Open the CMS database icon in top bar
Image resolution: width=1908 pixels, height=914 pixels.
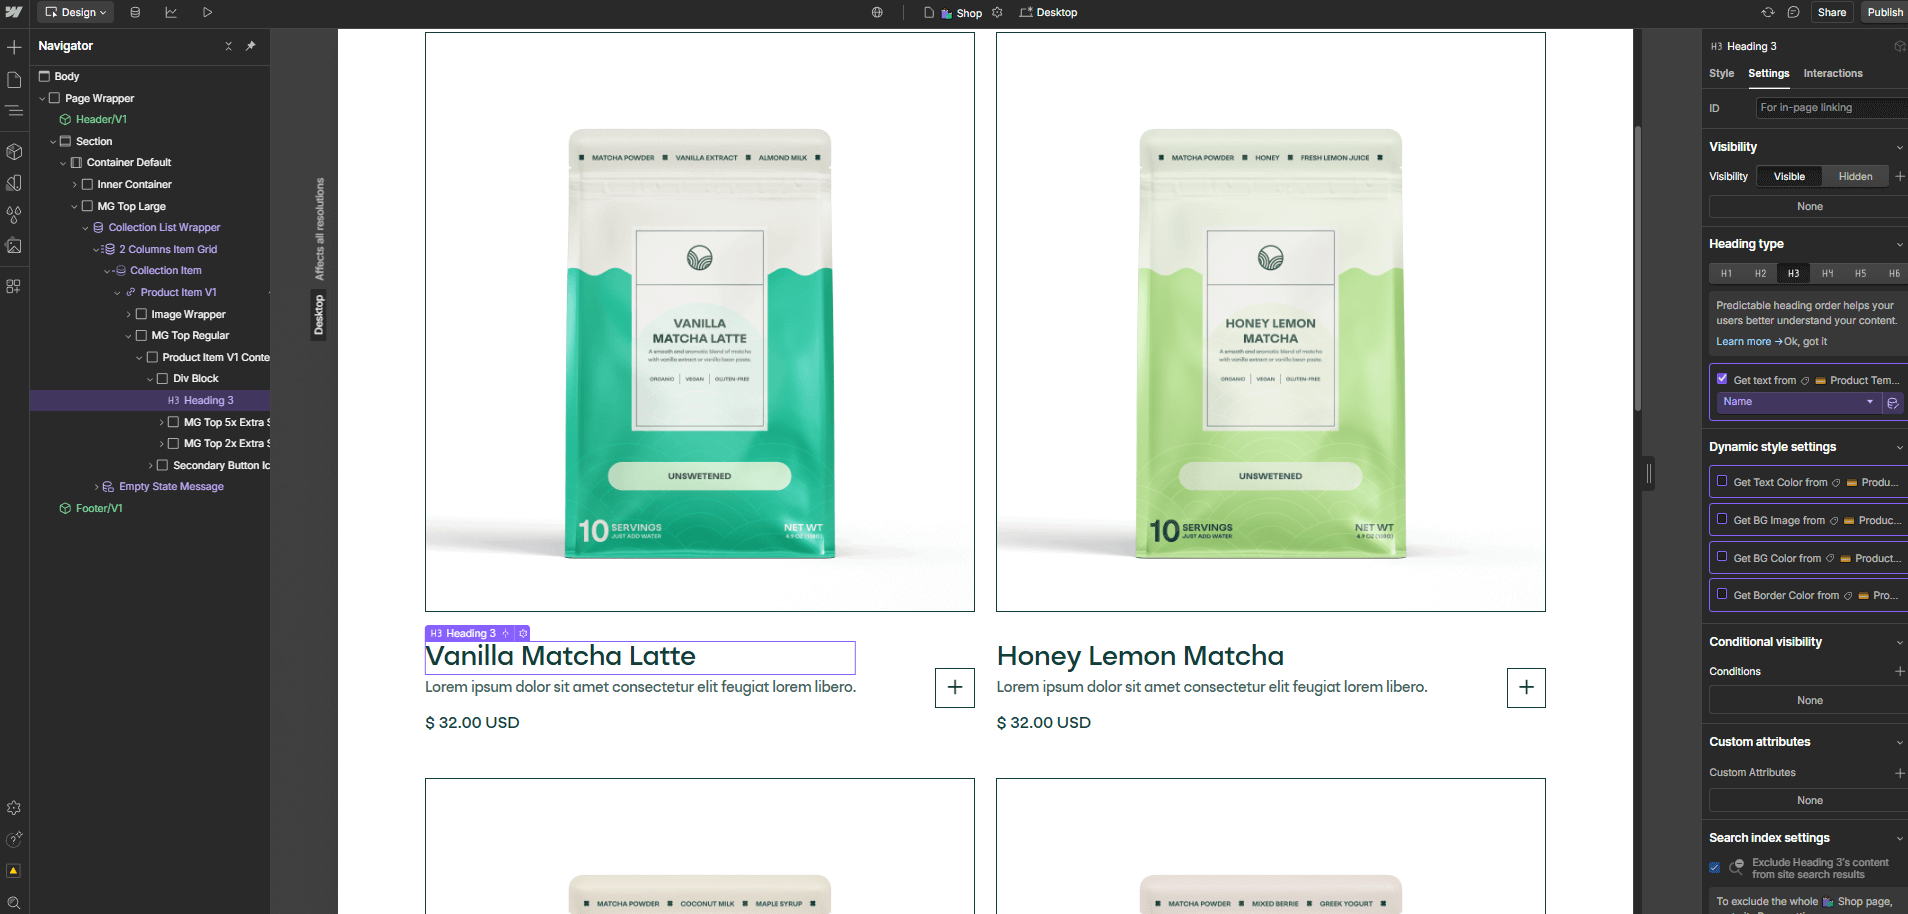135,12
